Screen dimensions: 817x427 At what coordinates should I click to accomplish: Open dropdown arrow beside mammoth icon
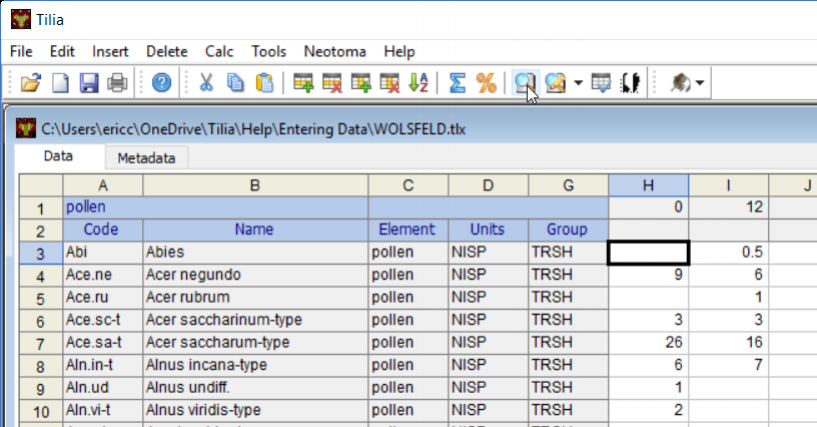pos(700,83)
